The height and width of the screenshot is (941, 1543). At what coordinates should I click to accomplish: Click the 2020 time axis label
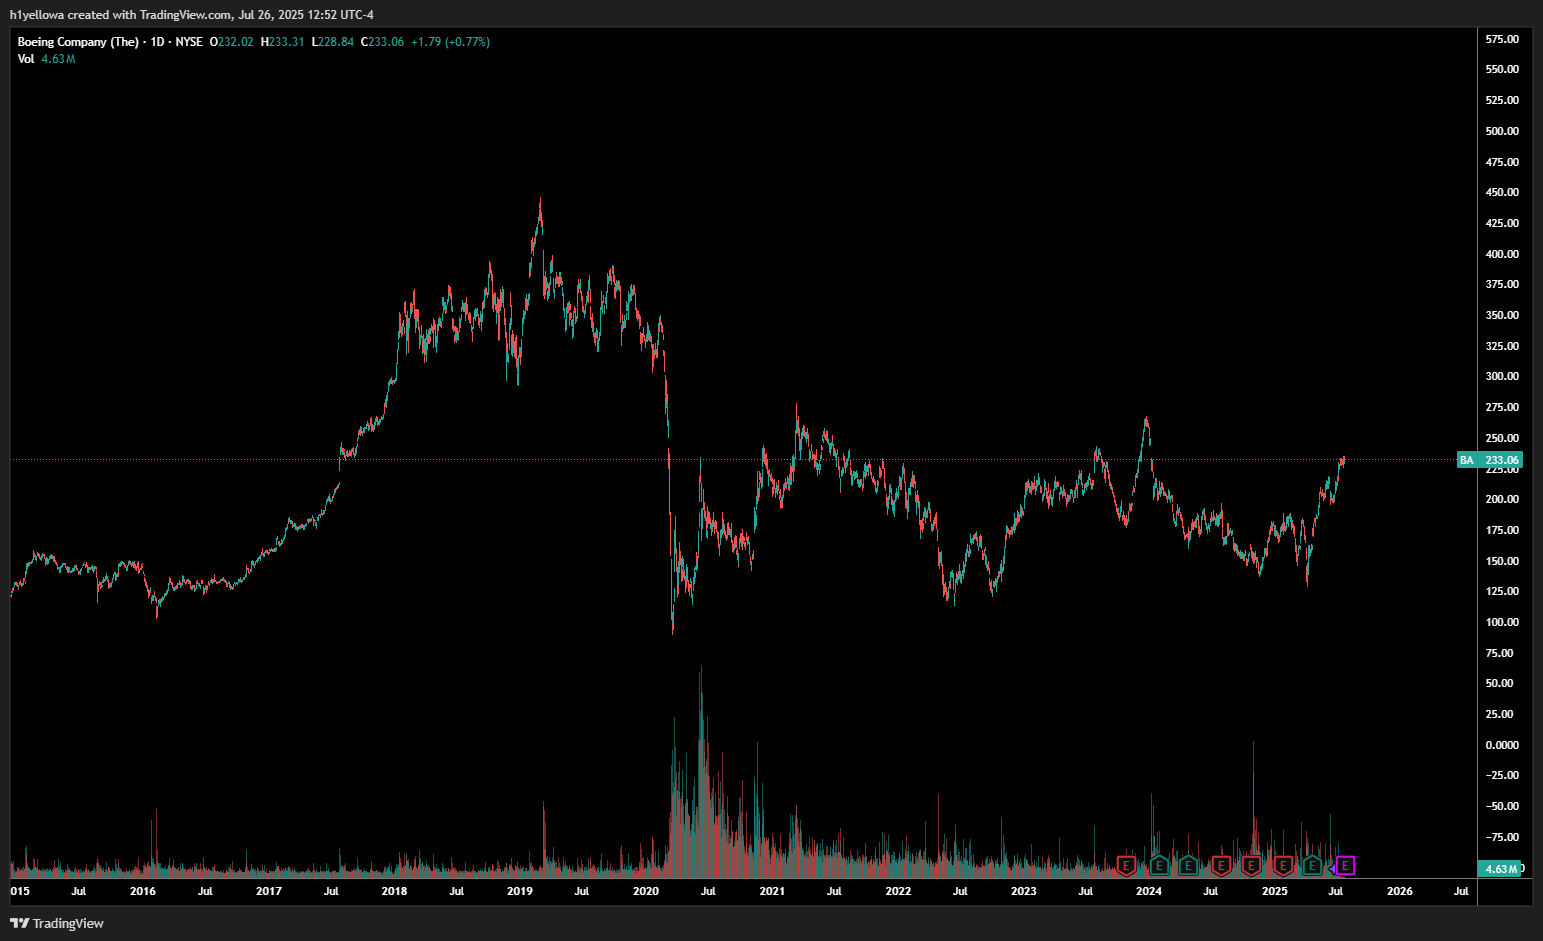[x=646, y=891]
